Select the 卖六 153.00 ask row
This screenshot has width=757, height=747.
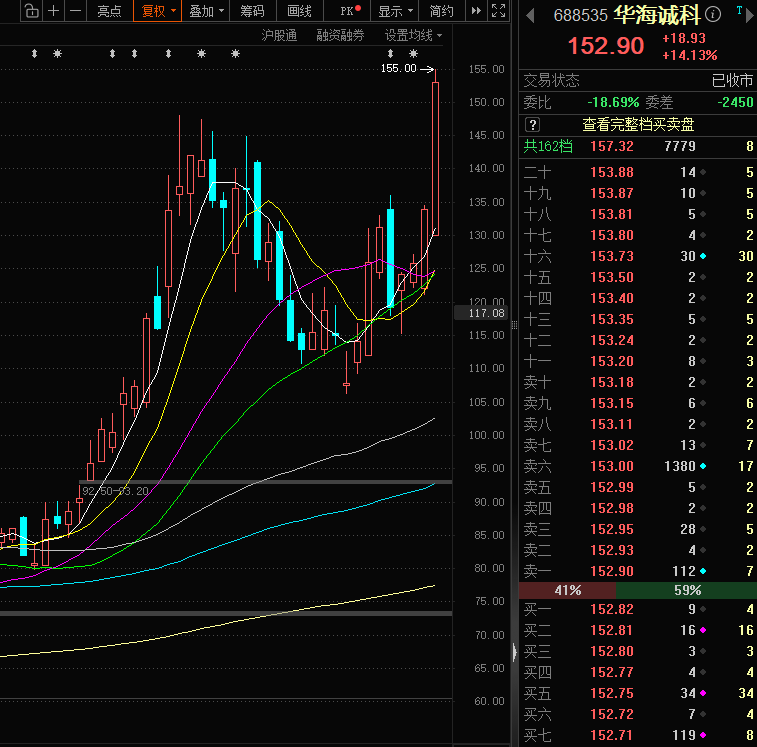tap(638, 466)
